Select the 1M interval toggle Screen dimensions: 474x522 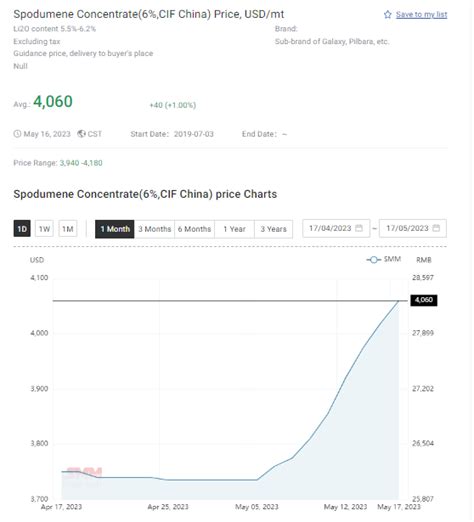coord(68,229)
